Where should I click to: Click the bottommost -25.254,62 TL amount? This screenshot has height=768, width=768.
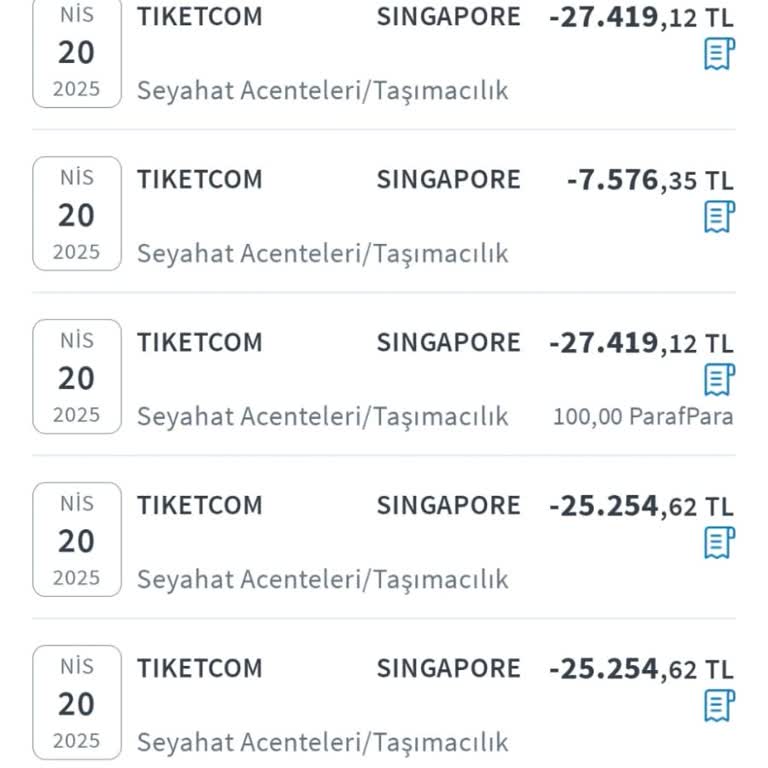click(x=641, y=669)
